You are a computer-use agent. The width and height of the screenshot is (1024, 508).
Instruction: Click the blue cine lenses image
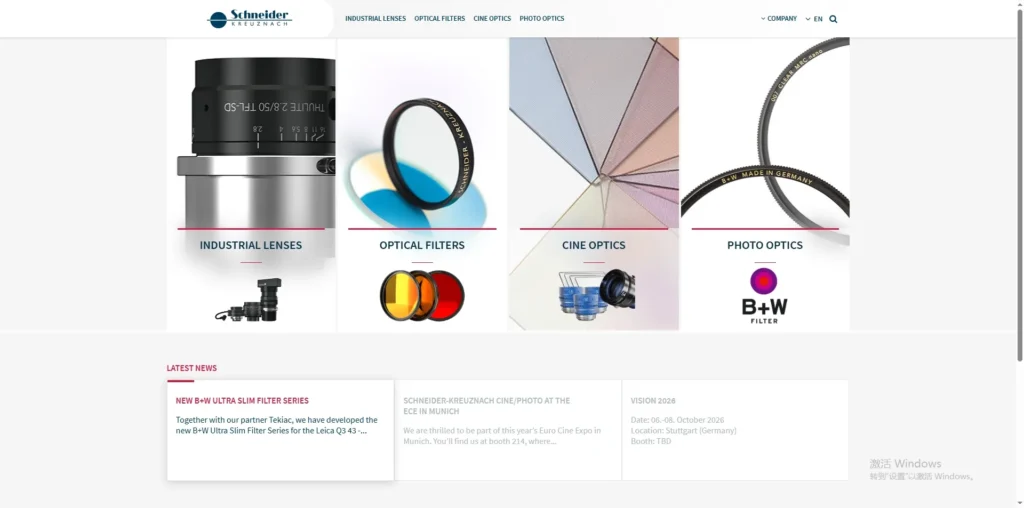point(596,294)
